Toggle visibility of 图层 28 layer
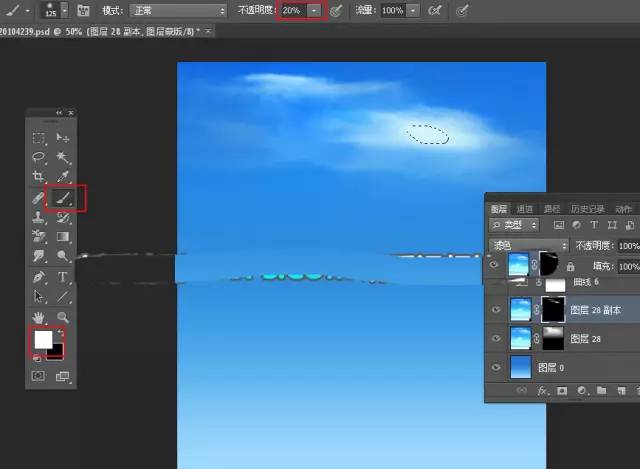 tap(495, 339)
